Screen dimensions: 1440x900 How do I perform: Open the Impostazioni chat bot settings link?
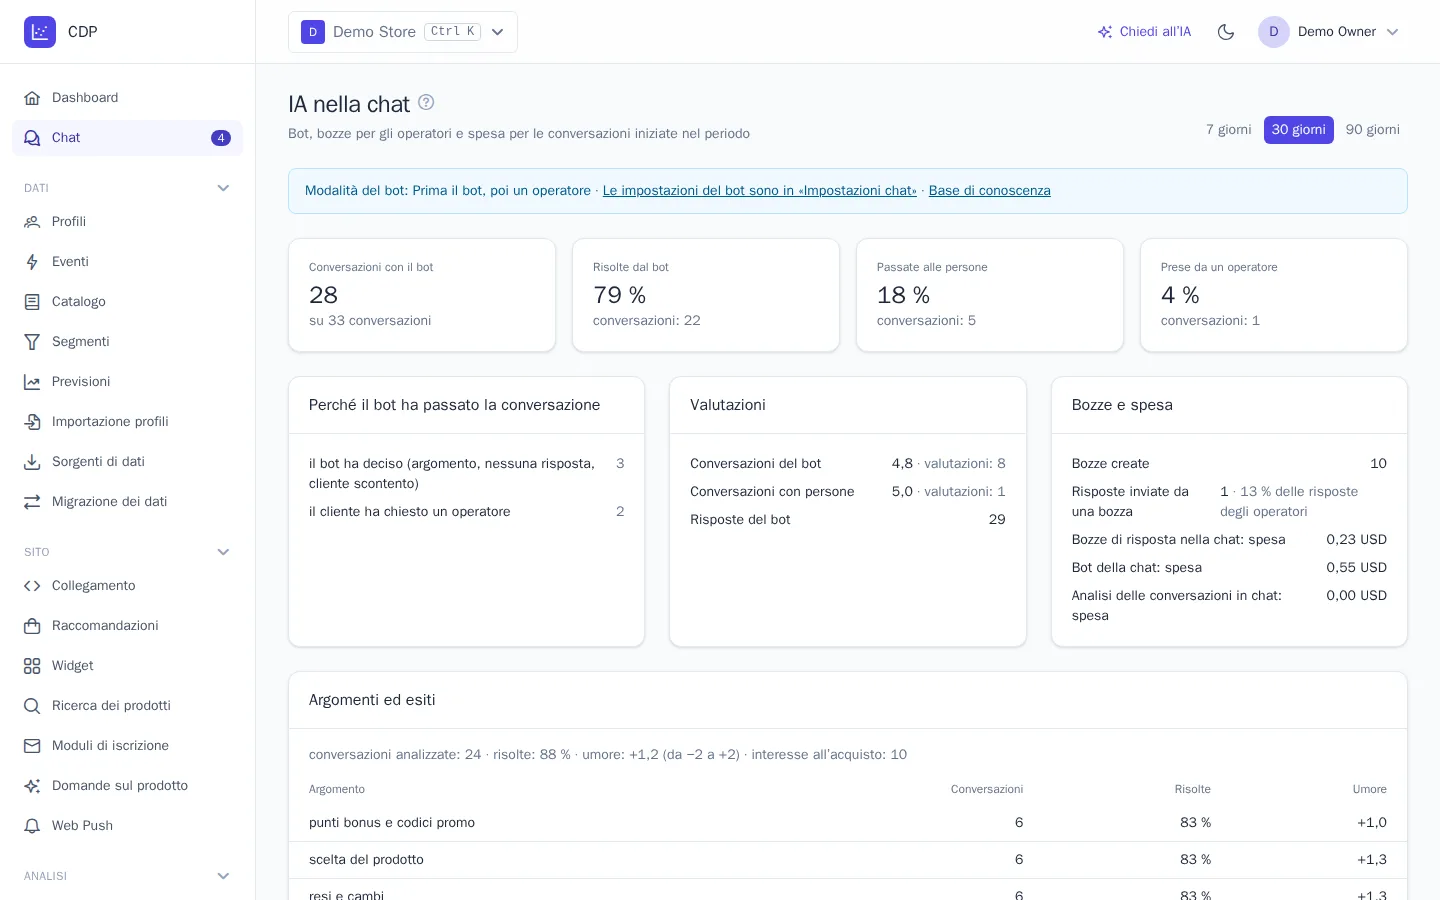click(x=760, y=191)
